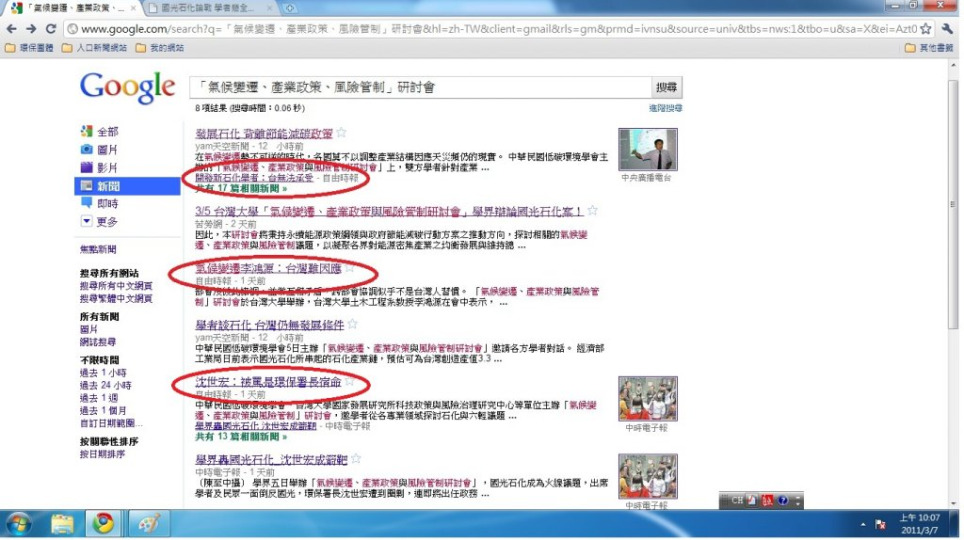This screenshot has height=540, width=964.
Task: Bookmark this page using the star icon
Action: click(x=926, y=29)
